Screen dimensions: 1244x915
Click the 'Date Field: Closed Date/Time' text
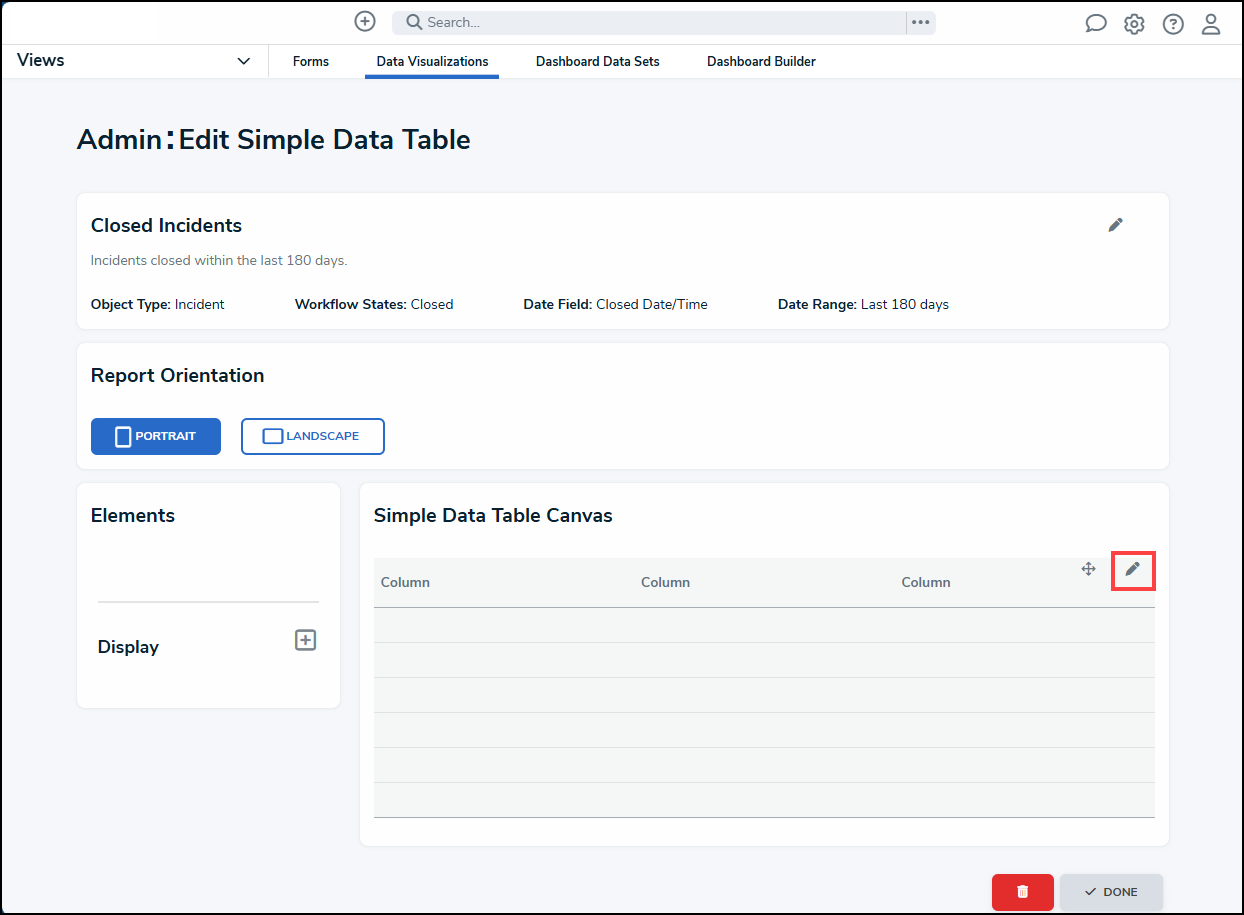[615, 305]
